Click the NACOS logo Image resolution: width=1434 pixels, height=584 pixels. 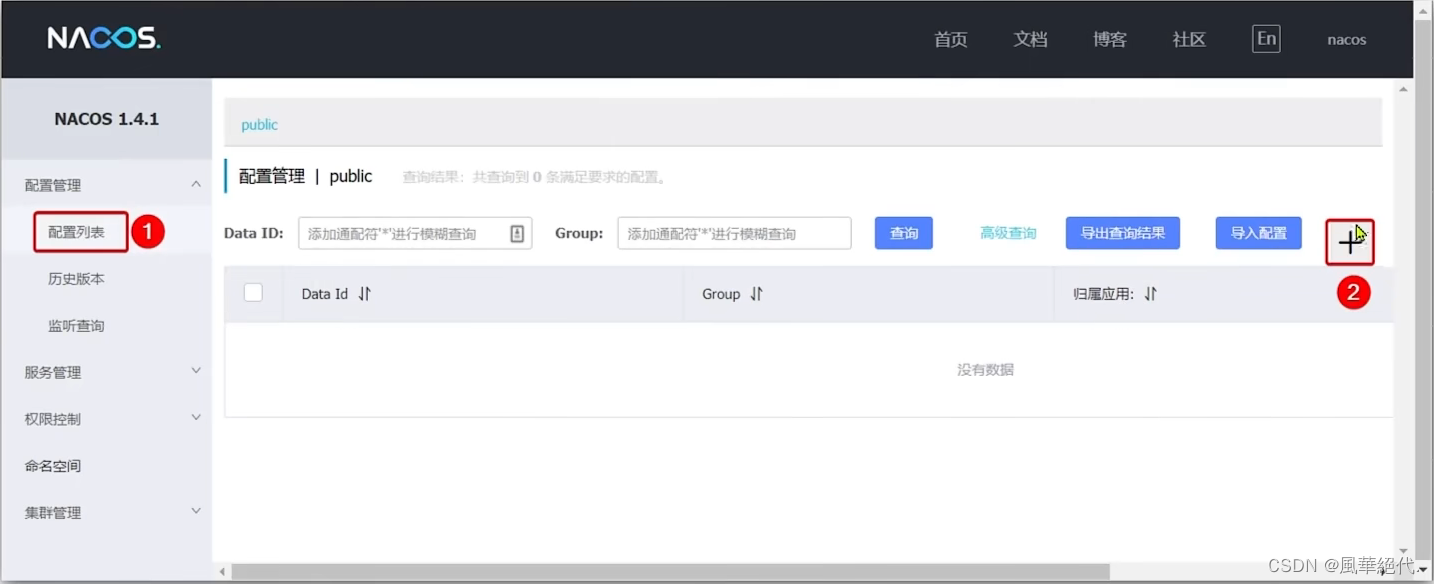point(104,39)
